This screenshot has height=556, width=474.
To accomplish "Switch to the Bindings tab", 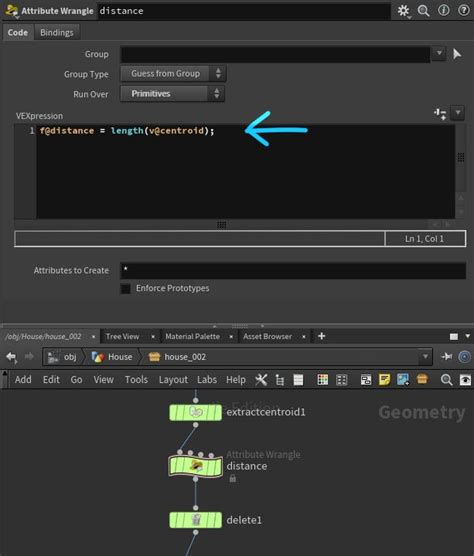I will (57, 32).
